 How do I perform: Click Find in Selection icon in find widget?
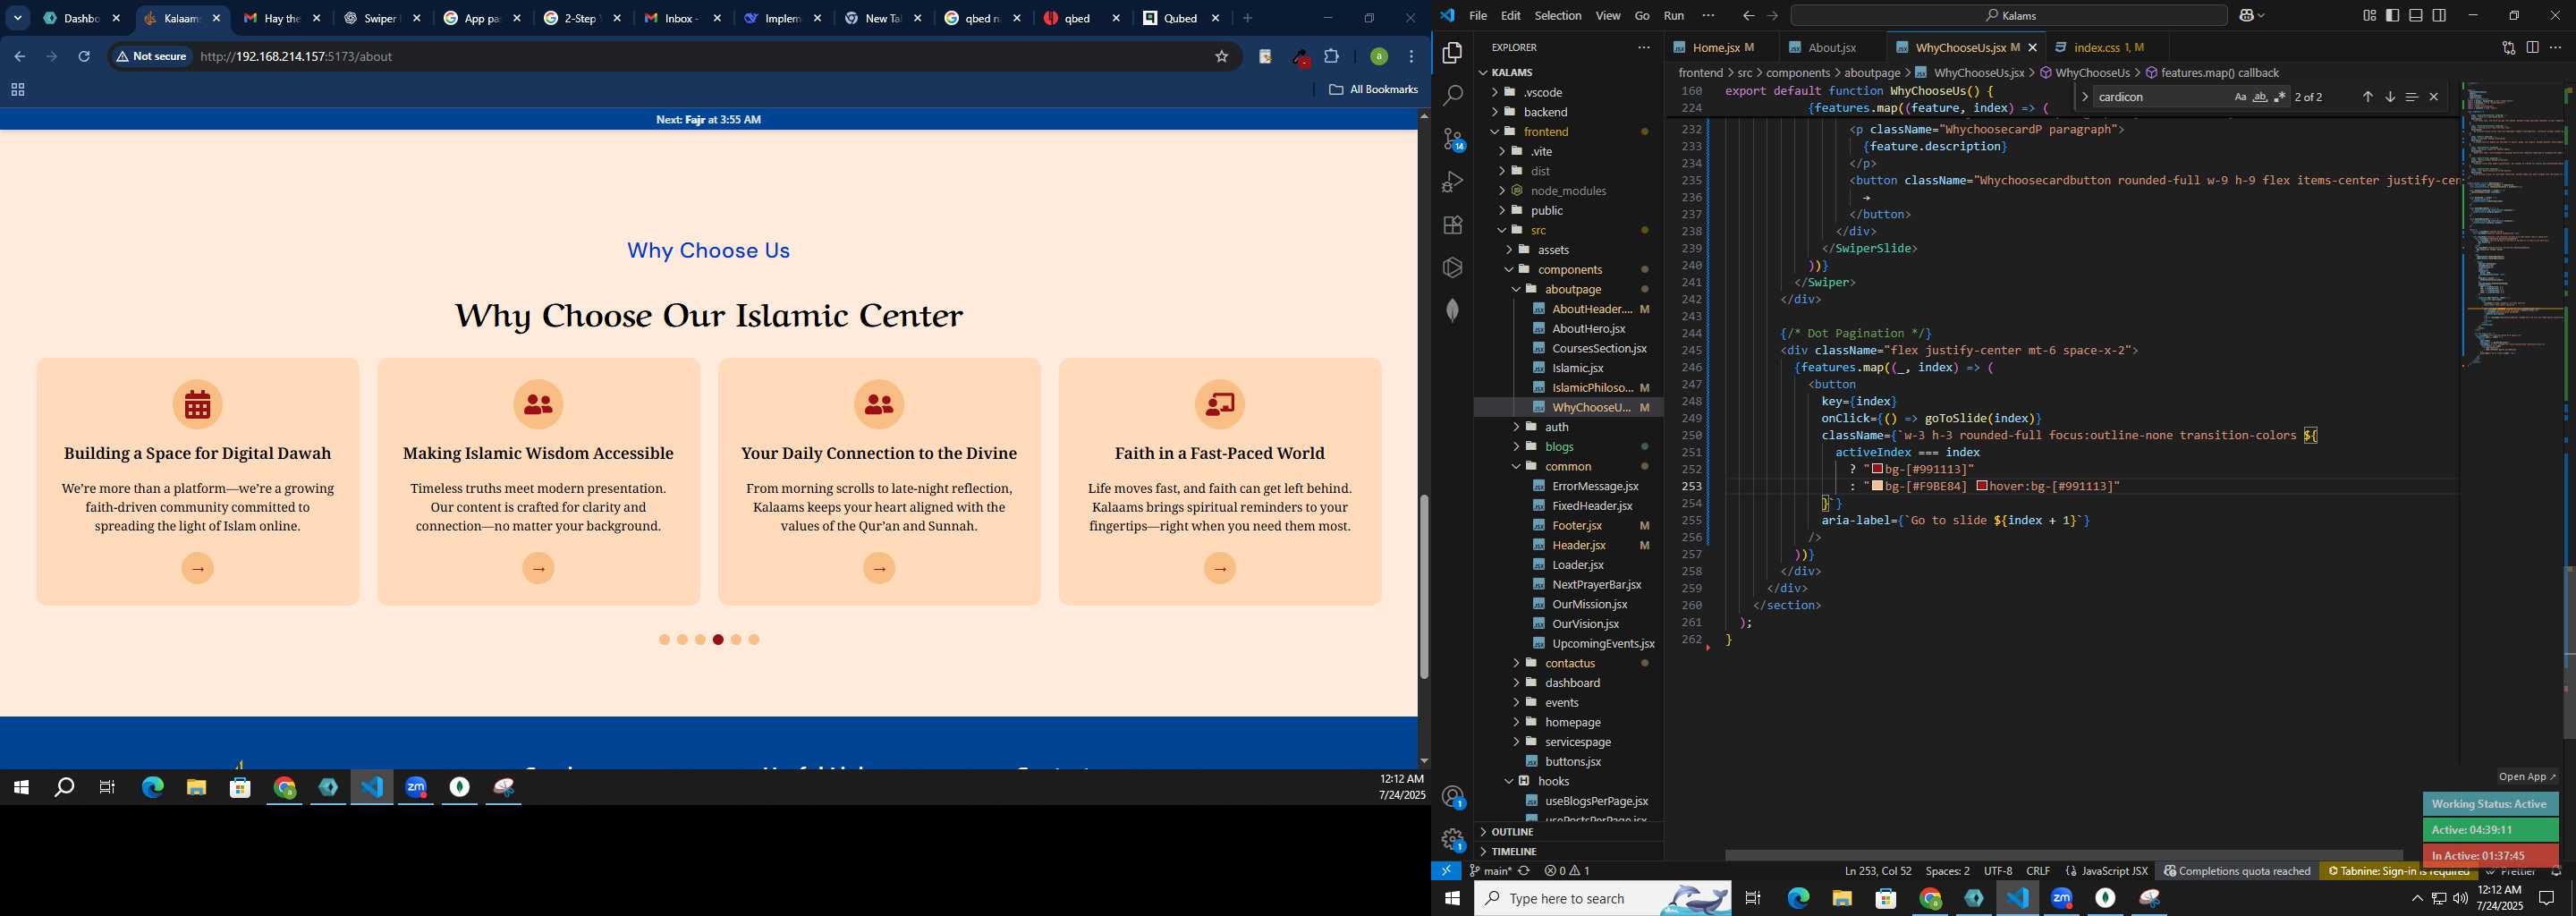2411,97
